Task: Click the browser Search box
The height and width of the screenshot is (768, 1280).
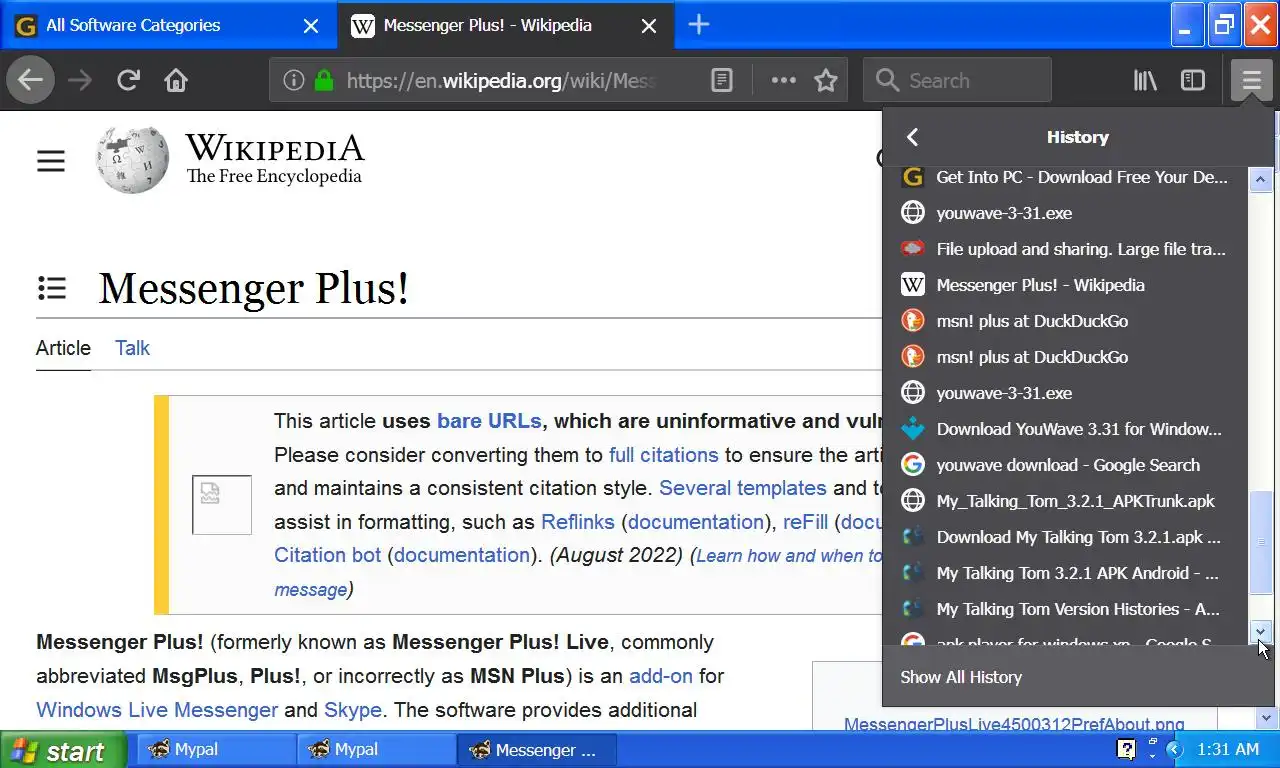Action: 957,80
